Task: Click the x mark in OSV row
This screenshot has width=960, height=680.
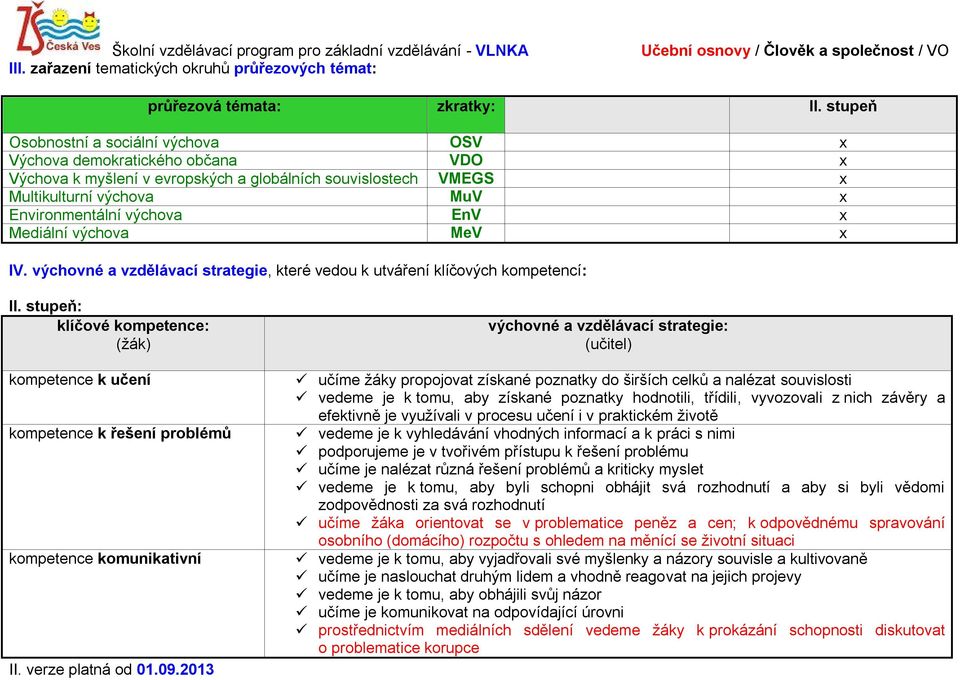Action: tap(843, 143)
